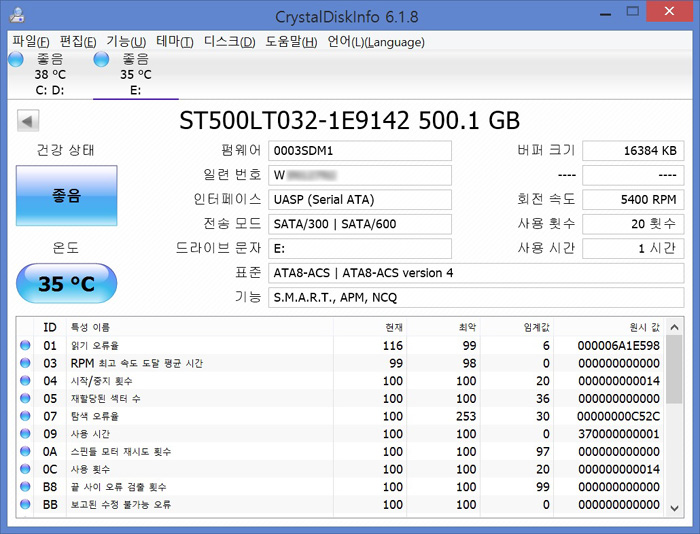Click the features field S.M.A.R.T., APM, NCQ
The width and height of the screenshot is (700, 534).
[x=476, y=297]
